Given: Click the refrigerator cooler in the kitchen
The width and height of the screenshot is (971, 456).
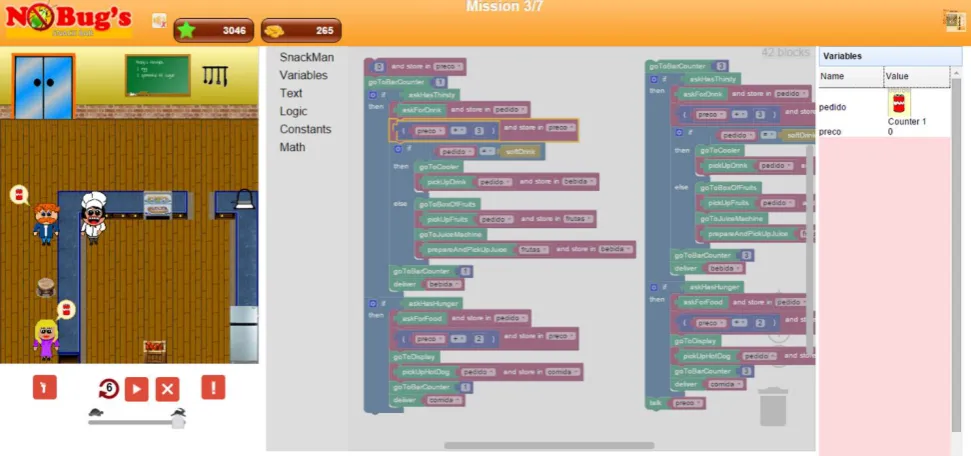Looking at the screenshot, I should [x=243, y=333].
